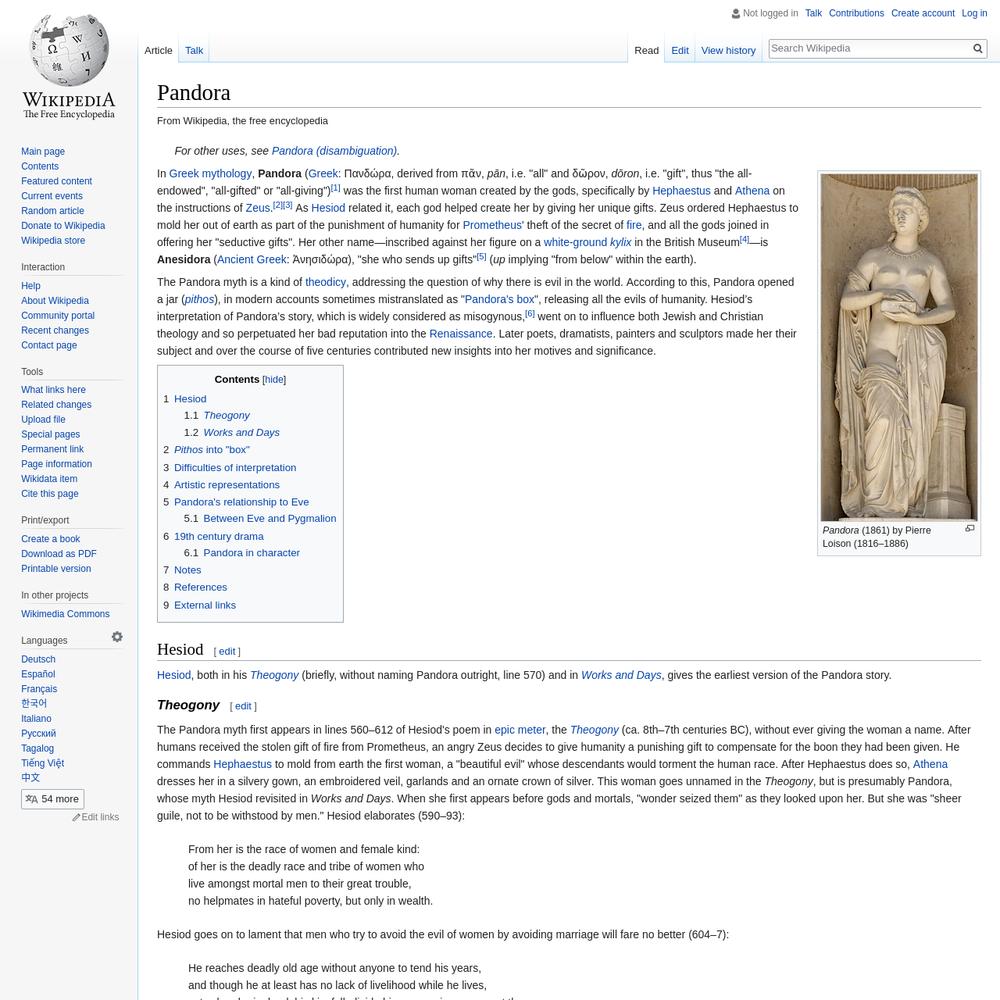Open the Prometheus' link
The image size is (1000, 1000).
(x=493, y=225)
